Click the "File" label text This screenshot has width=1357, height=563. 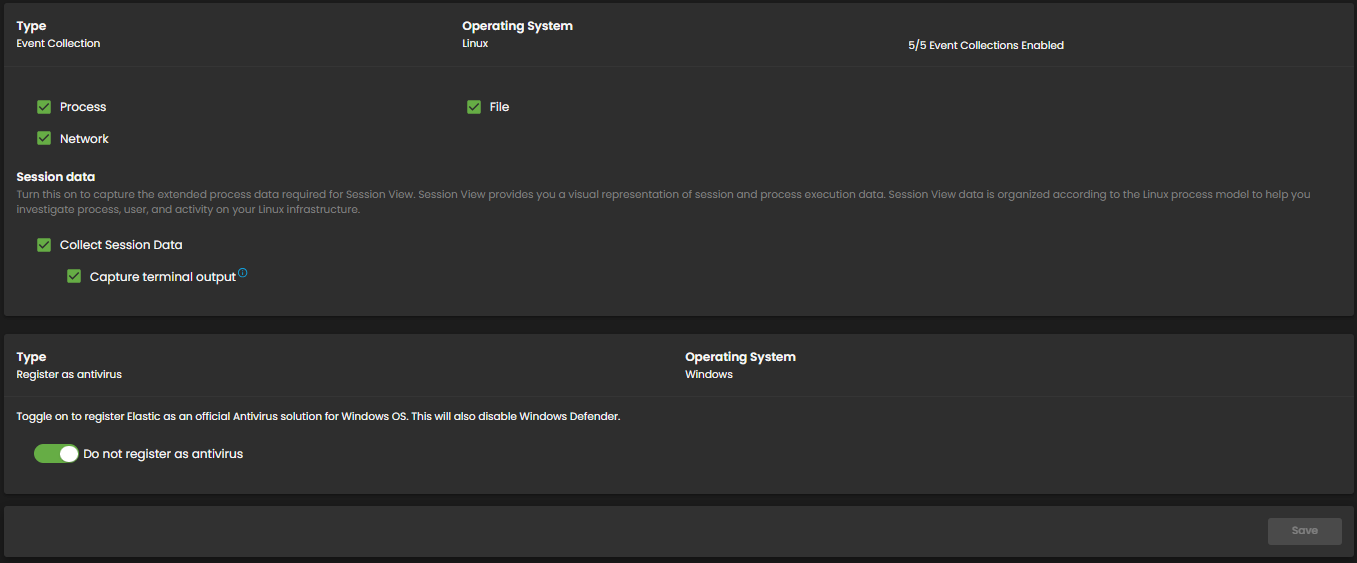click(x=499, y=107)
